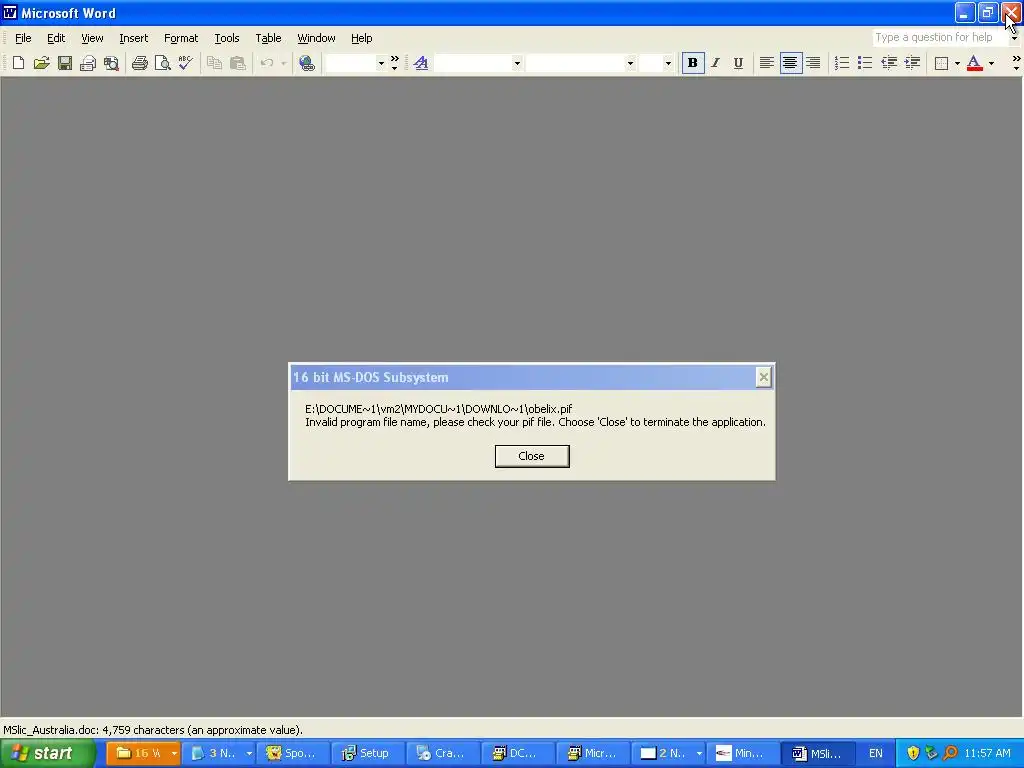Open the Styles and Formatting pane
1024x768 pixels.
[x=421, y=63]
